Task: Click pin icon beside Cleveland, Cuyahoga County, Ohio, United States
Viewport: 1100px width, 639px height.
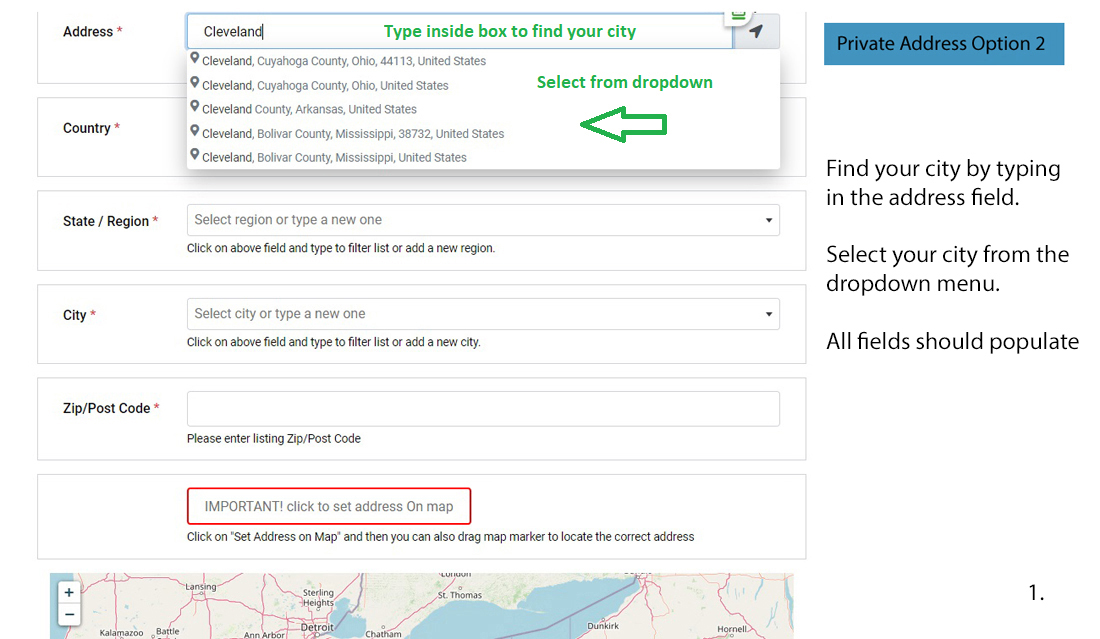Action: (195, 84)
